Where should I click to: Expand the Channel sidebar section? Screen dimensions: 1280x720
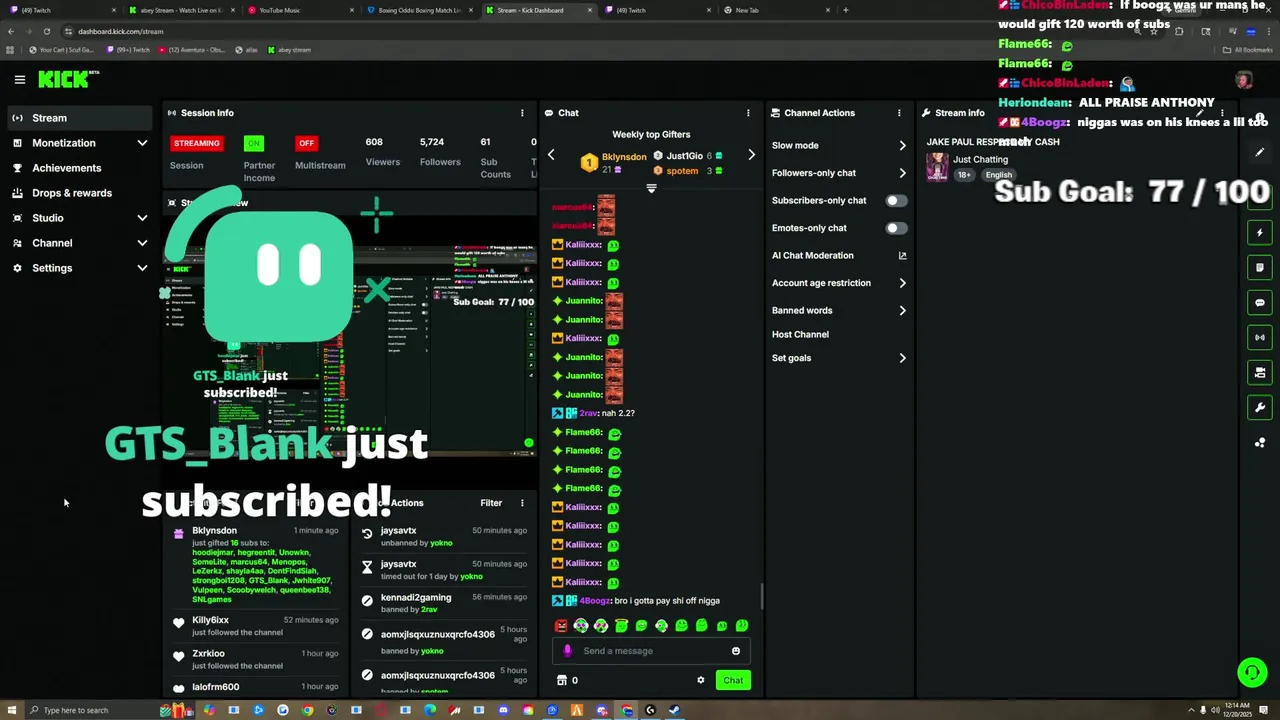142,243
